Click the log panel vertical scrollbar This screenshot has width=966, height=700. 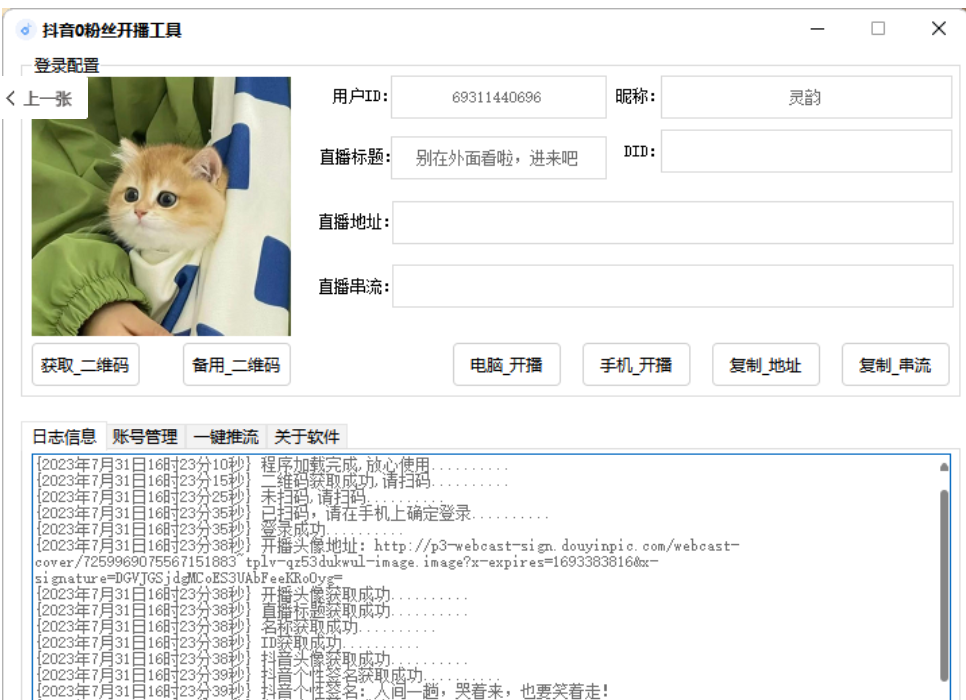point(944,580)
